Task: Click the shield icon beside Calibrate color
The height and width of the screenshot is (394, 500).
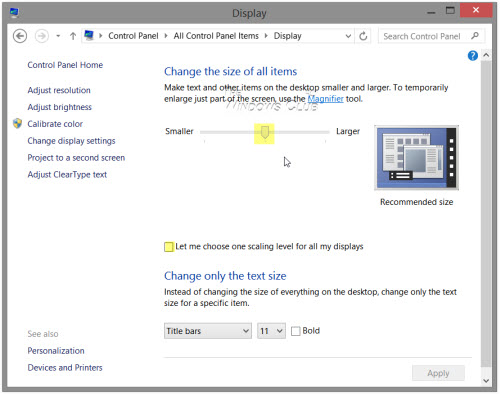Action: click(x=17, y=124)
